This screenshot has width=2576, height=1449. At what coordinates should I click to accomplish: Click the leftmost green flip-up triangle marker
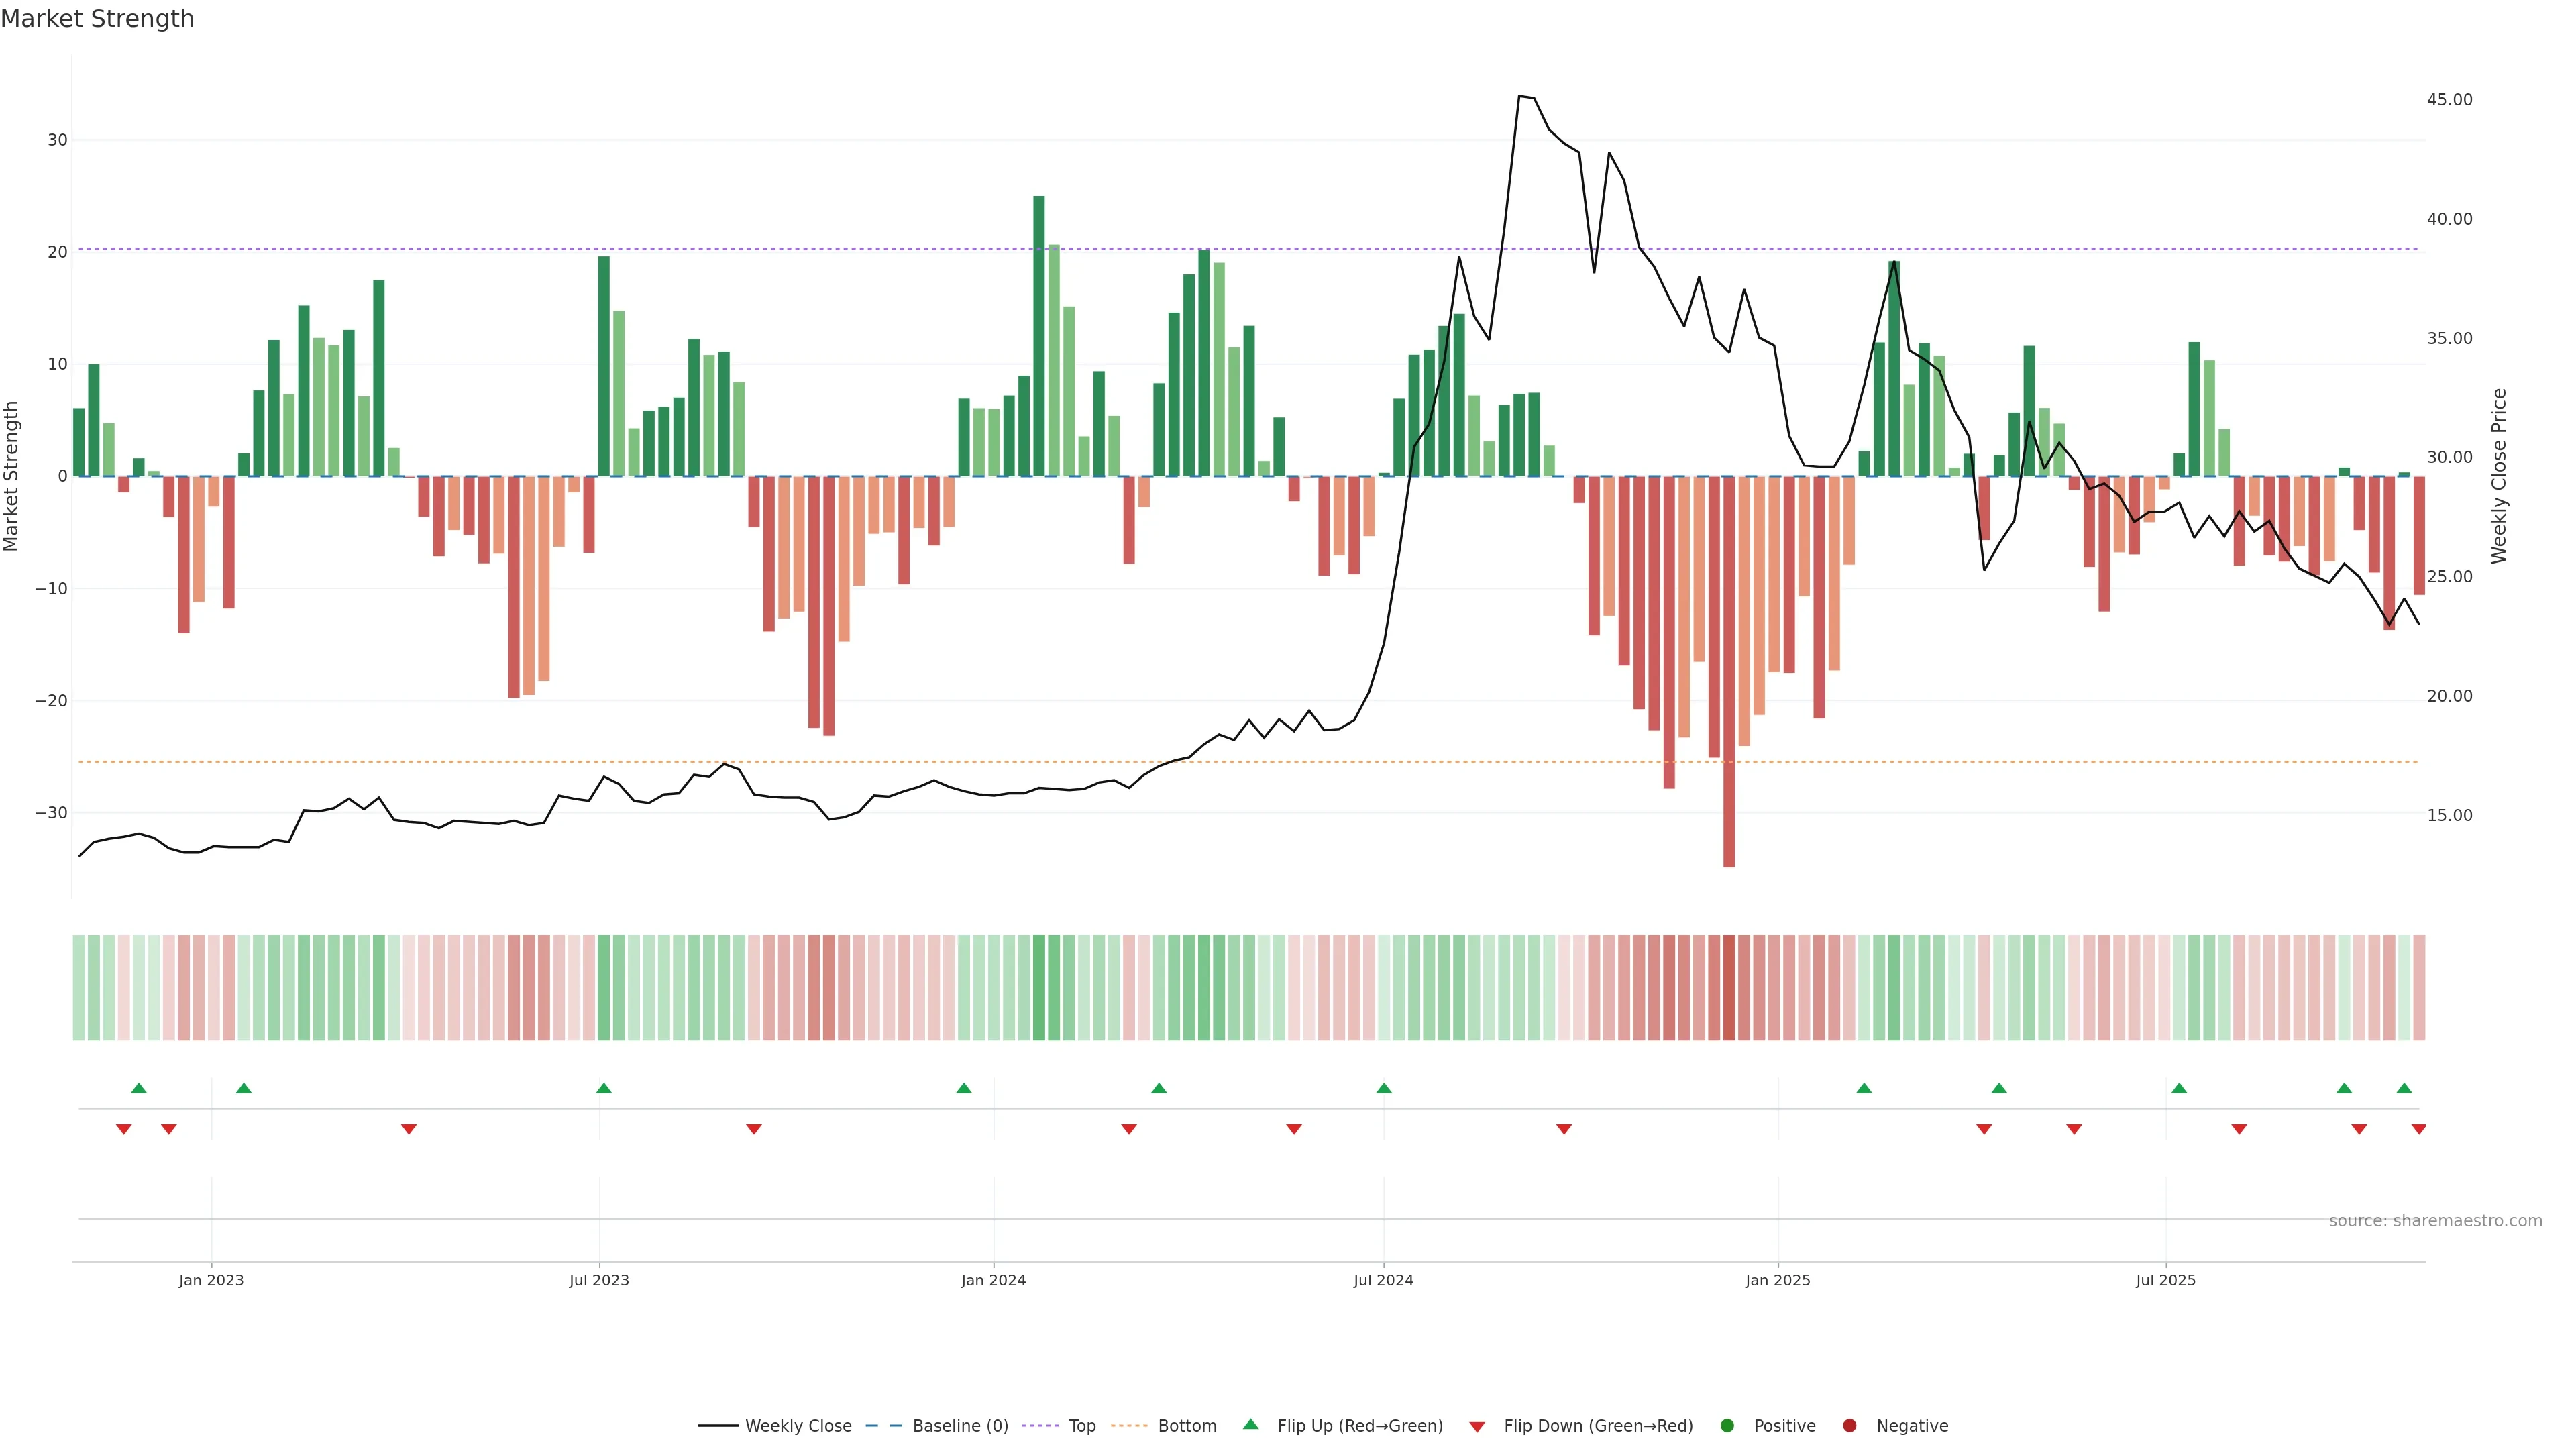(x=139, y=1088)
